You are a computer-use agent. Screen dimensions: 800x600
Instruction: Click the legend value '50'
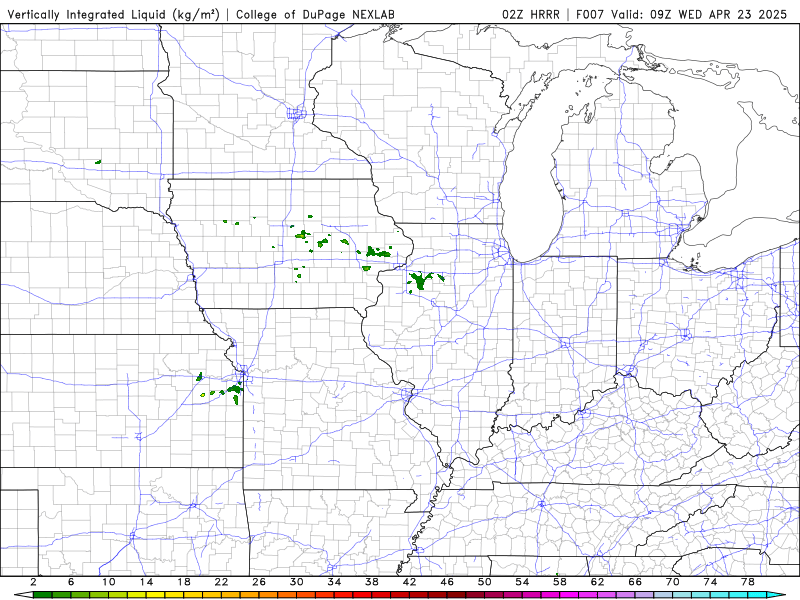coord(485,582)
